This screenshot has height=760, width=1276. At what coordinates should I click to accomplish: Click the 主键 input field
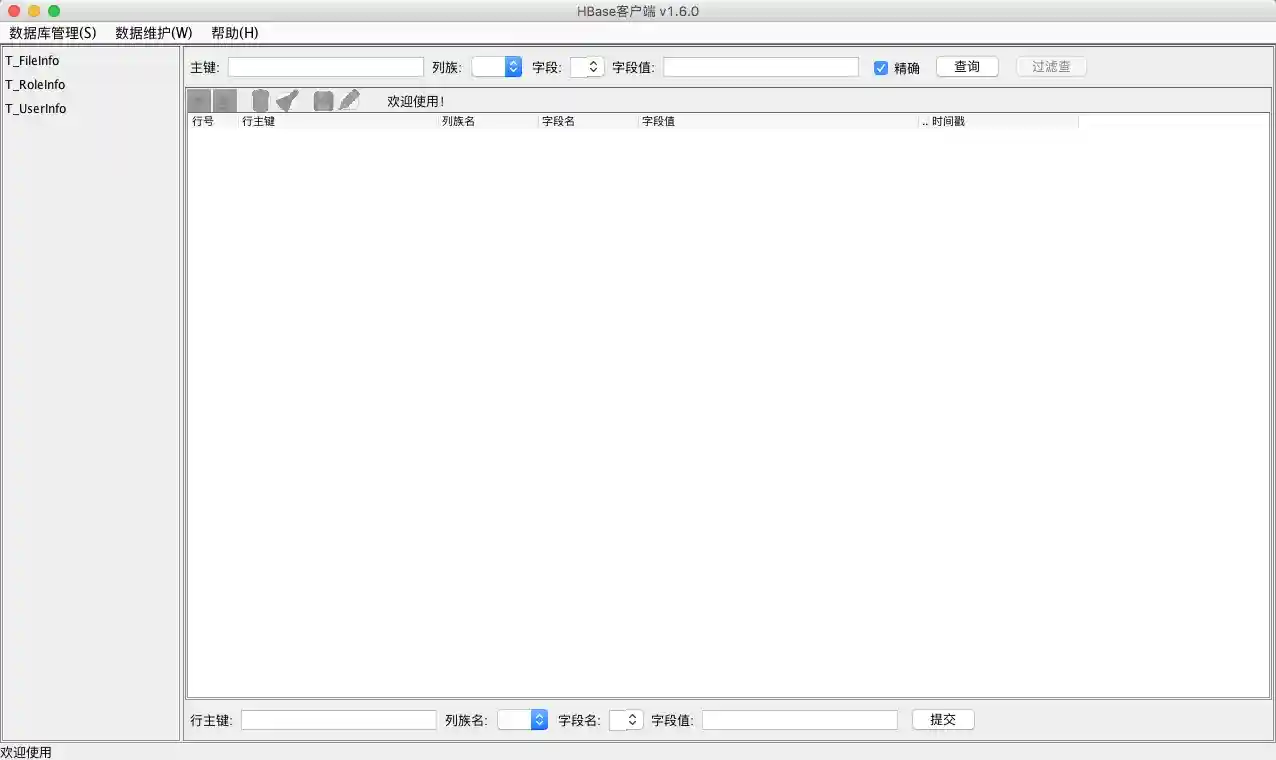[326, 67]
